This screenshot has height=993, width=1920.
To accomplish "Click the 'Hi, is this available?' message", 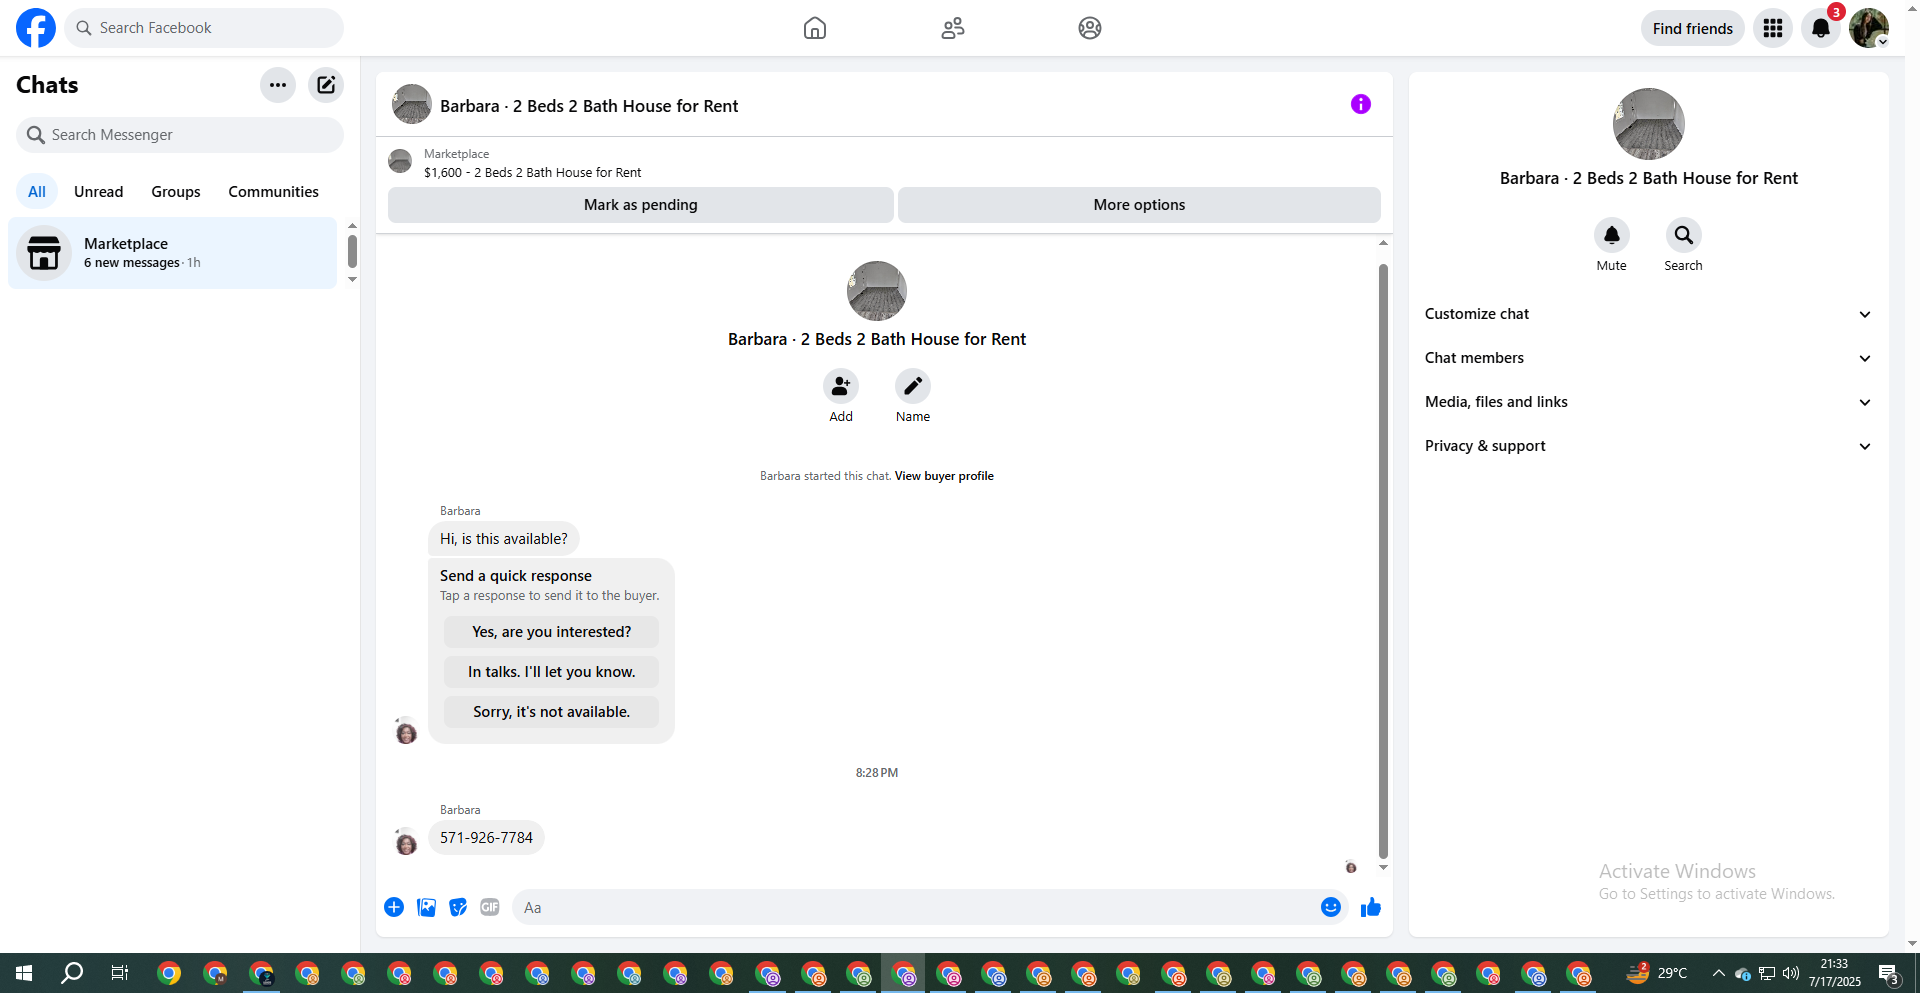I will [504, 539].
